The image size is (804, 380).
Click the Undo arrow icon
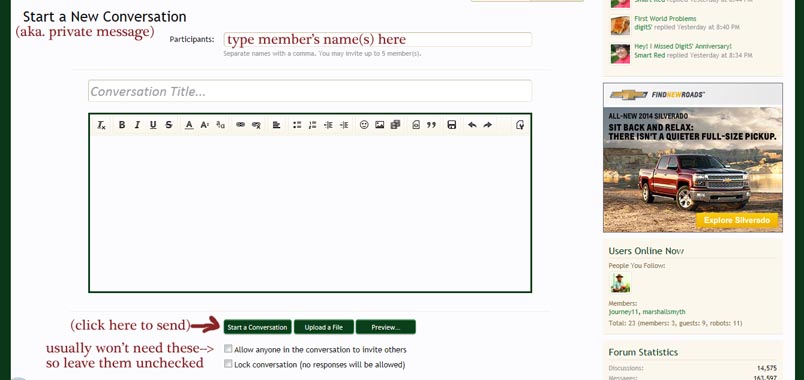pyautogui.click(x=472, y=125)
